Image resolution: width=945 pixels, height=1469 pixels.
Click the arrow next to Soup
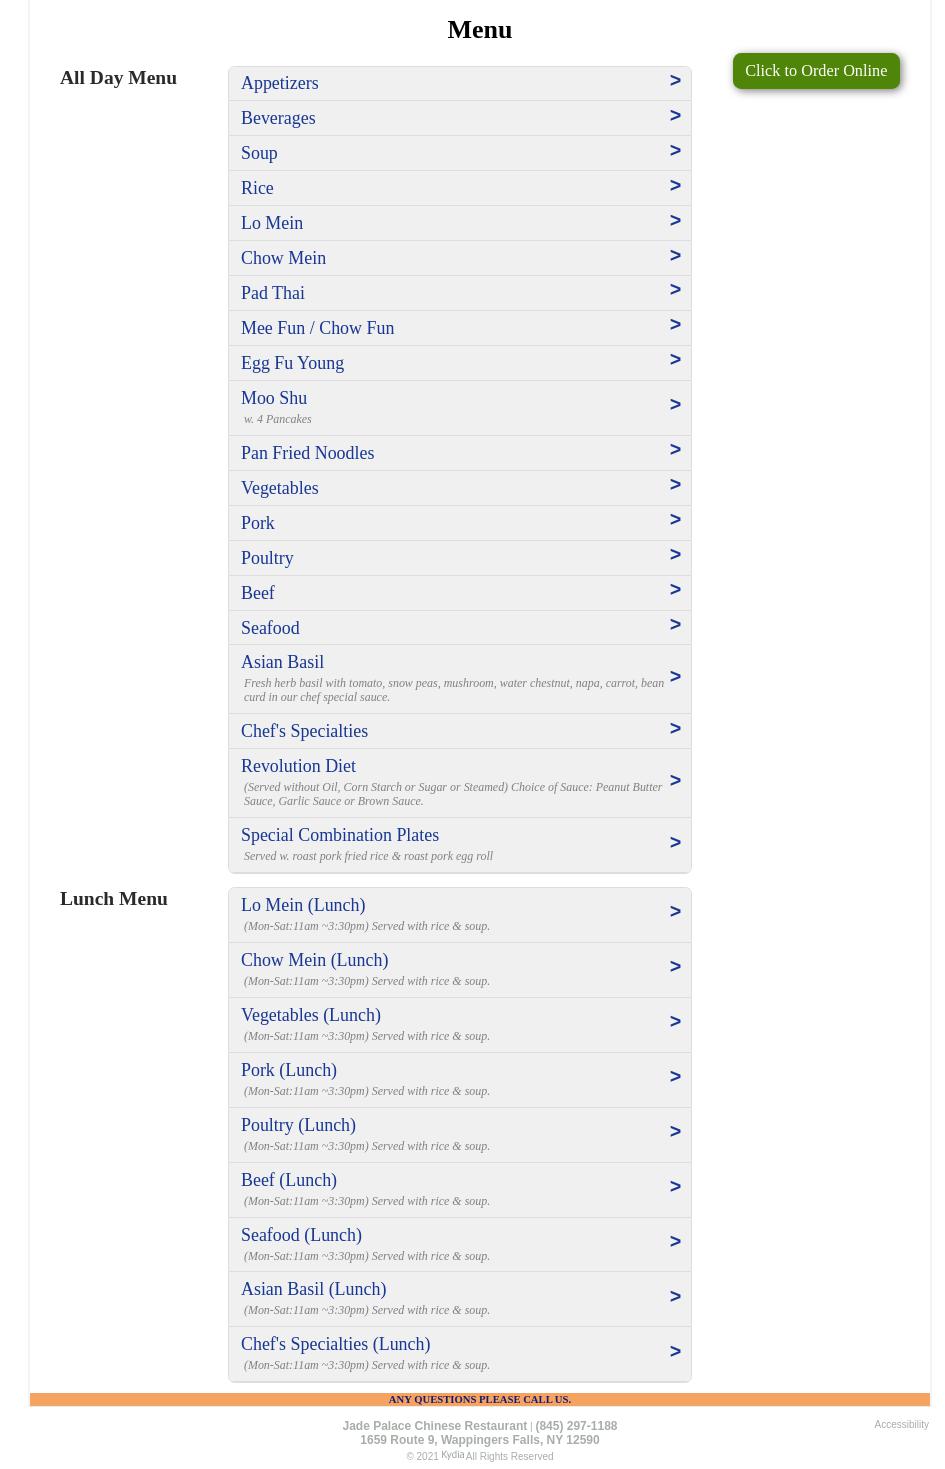(x=675, y=151)
